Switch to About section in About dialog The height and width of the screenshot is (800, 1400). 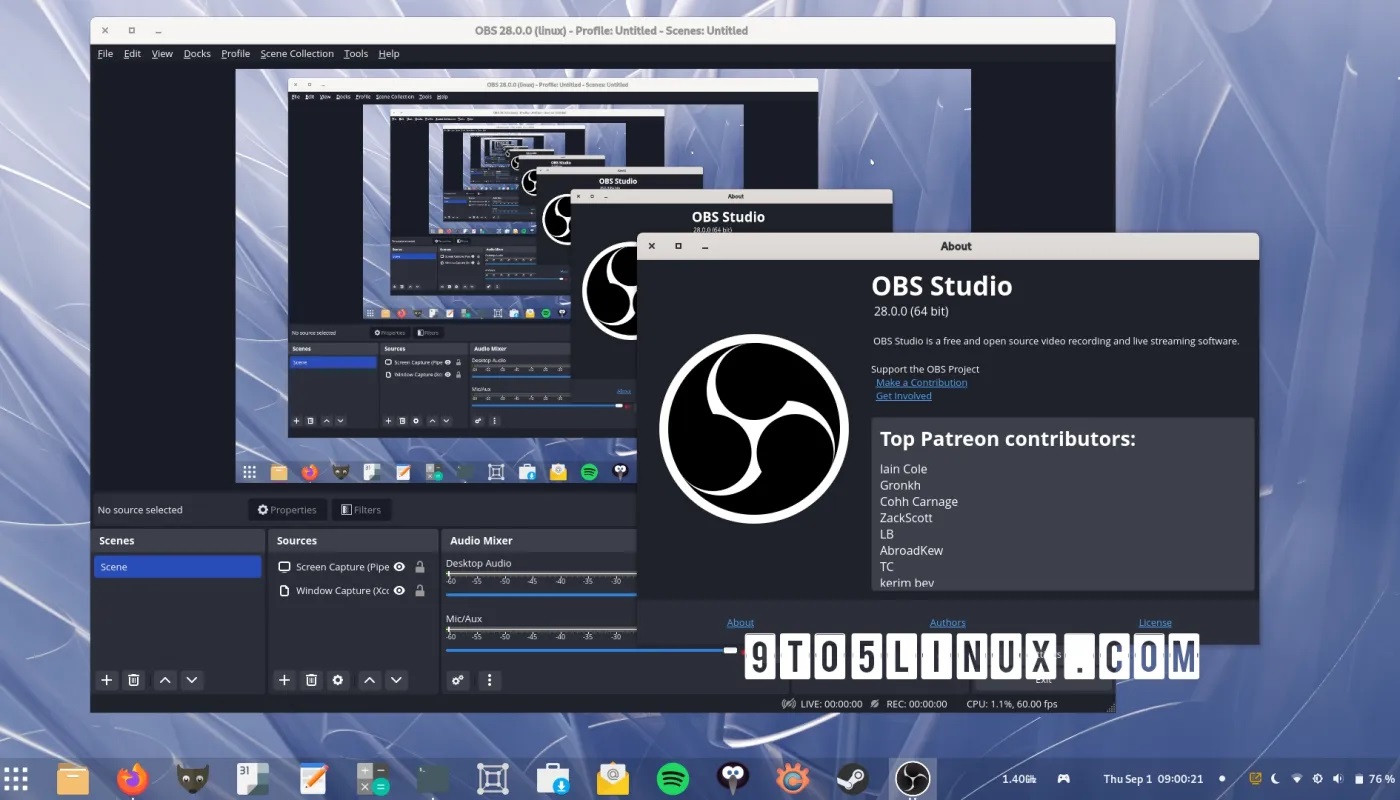click(x=740, y=623)
